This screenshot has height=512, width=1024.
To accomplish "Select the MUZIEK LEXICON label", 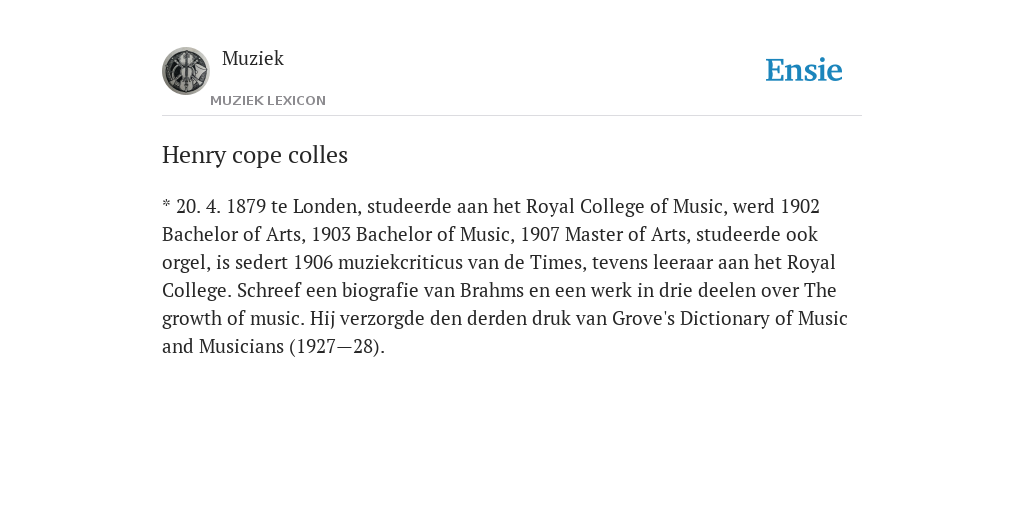I will tap(268, 101).
